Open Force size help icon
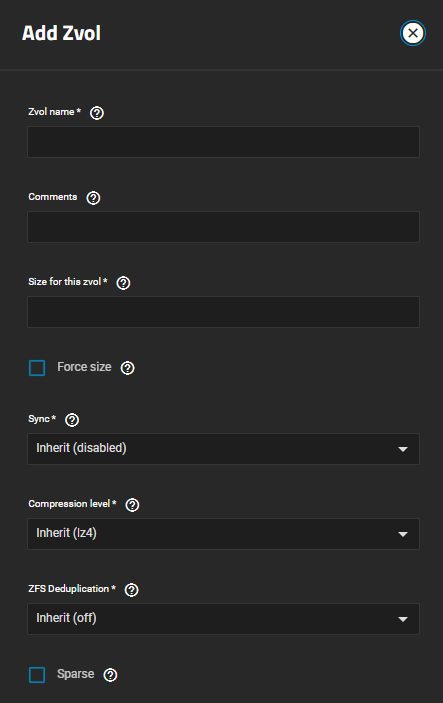443x703 pixels. [127, 368]
